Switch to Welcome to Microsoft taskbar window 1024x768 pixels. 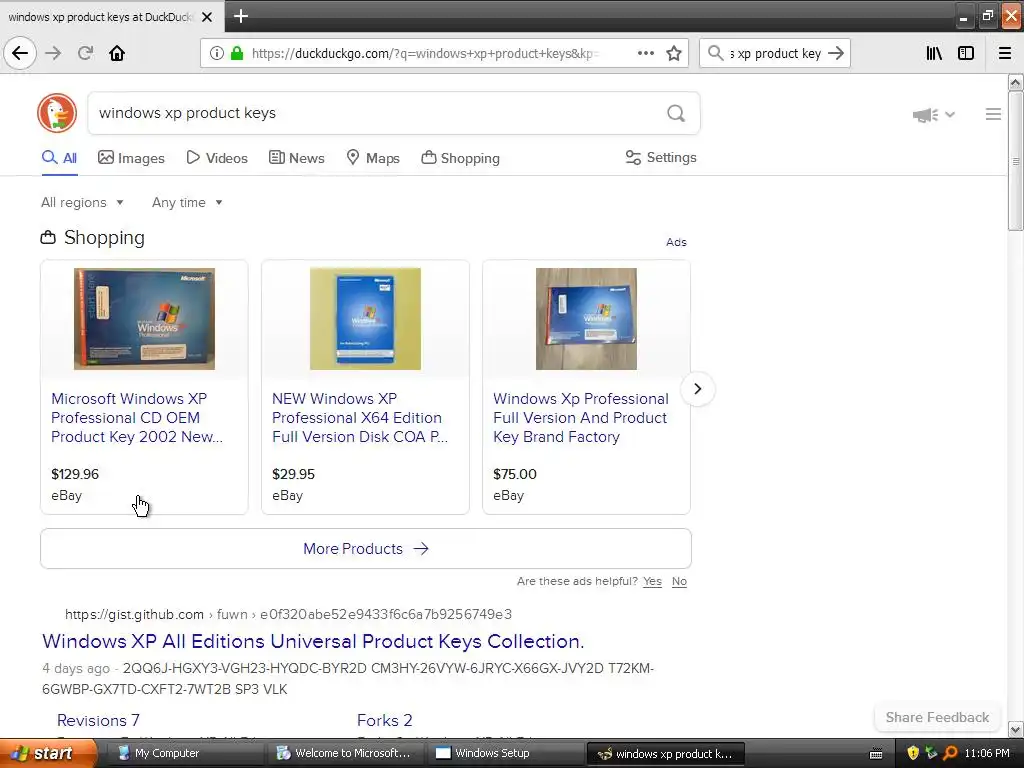(344, 753)
